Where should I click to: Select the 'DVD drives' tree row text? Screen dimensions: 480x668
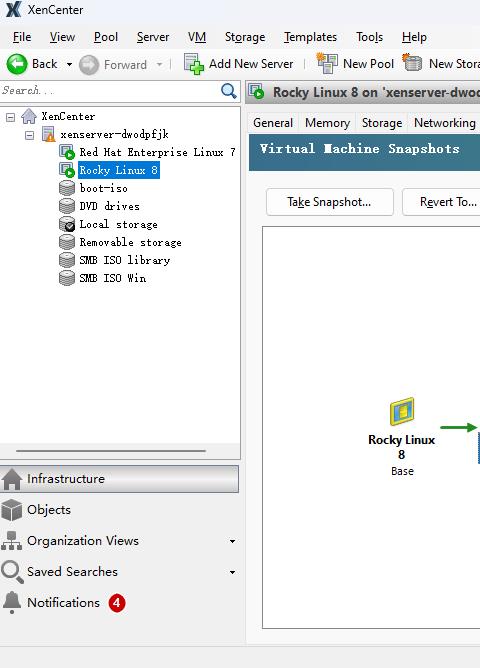[109, 206]
